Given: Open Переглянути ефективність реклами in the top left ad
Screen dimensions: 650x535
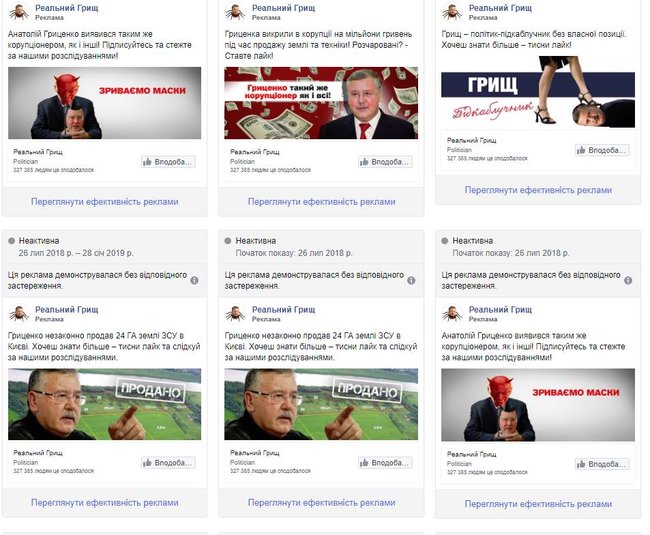Looking at the screenshot, I should tap(104, 202).
